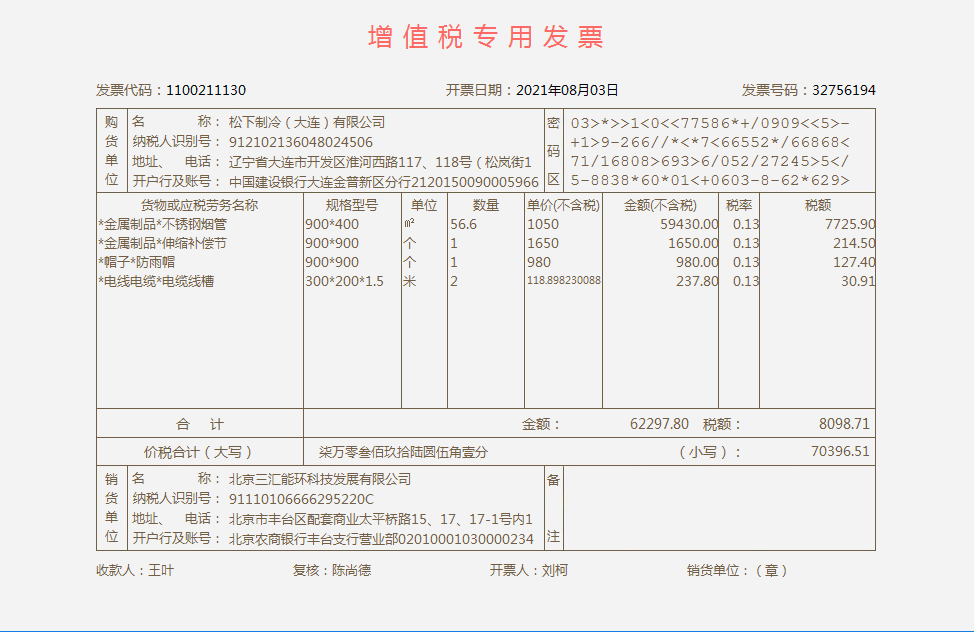Viewport: 974px width, 632px height.
Task: Click the 金额(不含税) column header
Action: coord(660,205)
